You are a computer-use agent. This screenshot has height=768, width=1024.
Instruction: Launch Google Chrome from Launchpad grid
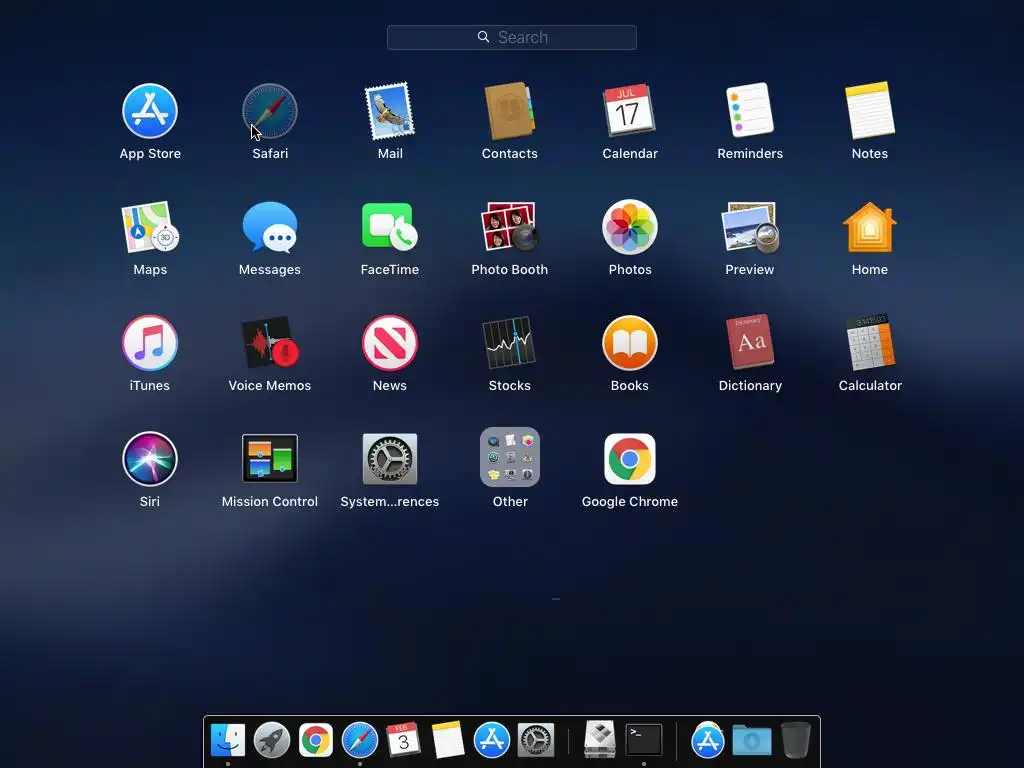pyautogui.click(x=630, y=459)
